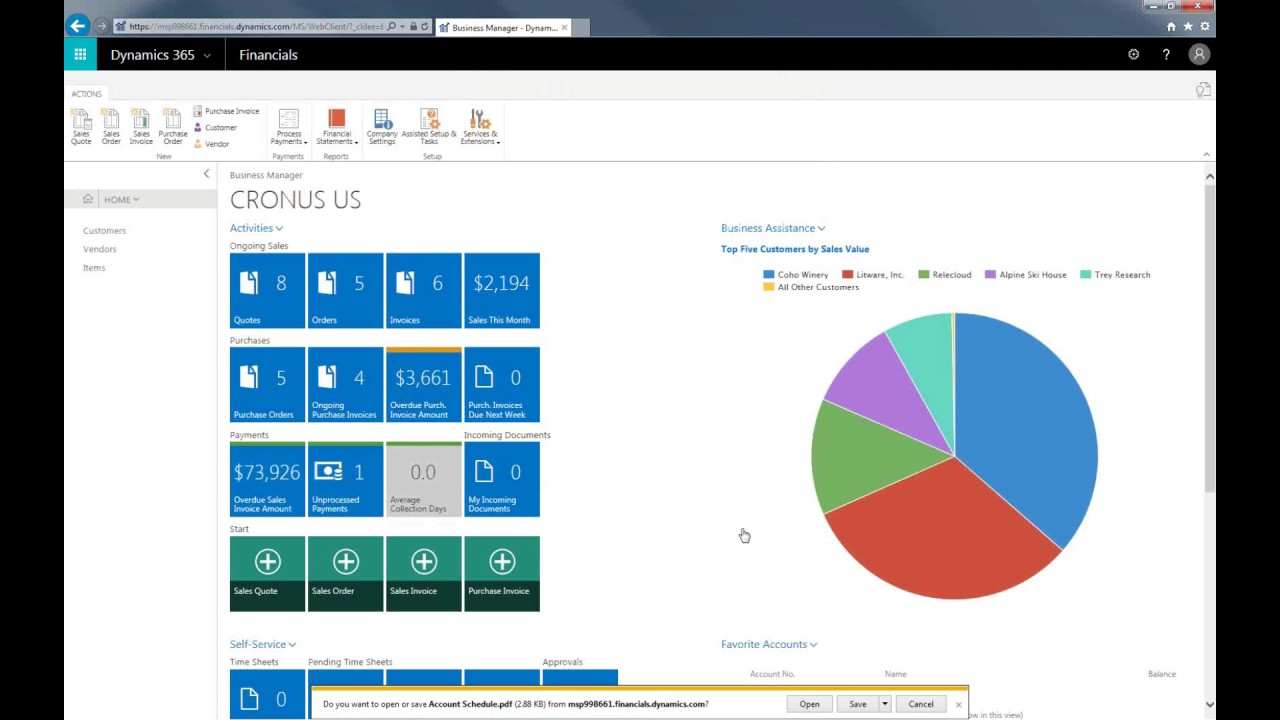The height and width of the screenshot is (720, 1280).
Task: Click the Financials header label
Action: click(x=268, y=55)
